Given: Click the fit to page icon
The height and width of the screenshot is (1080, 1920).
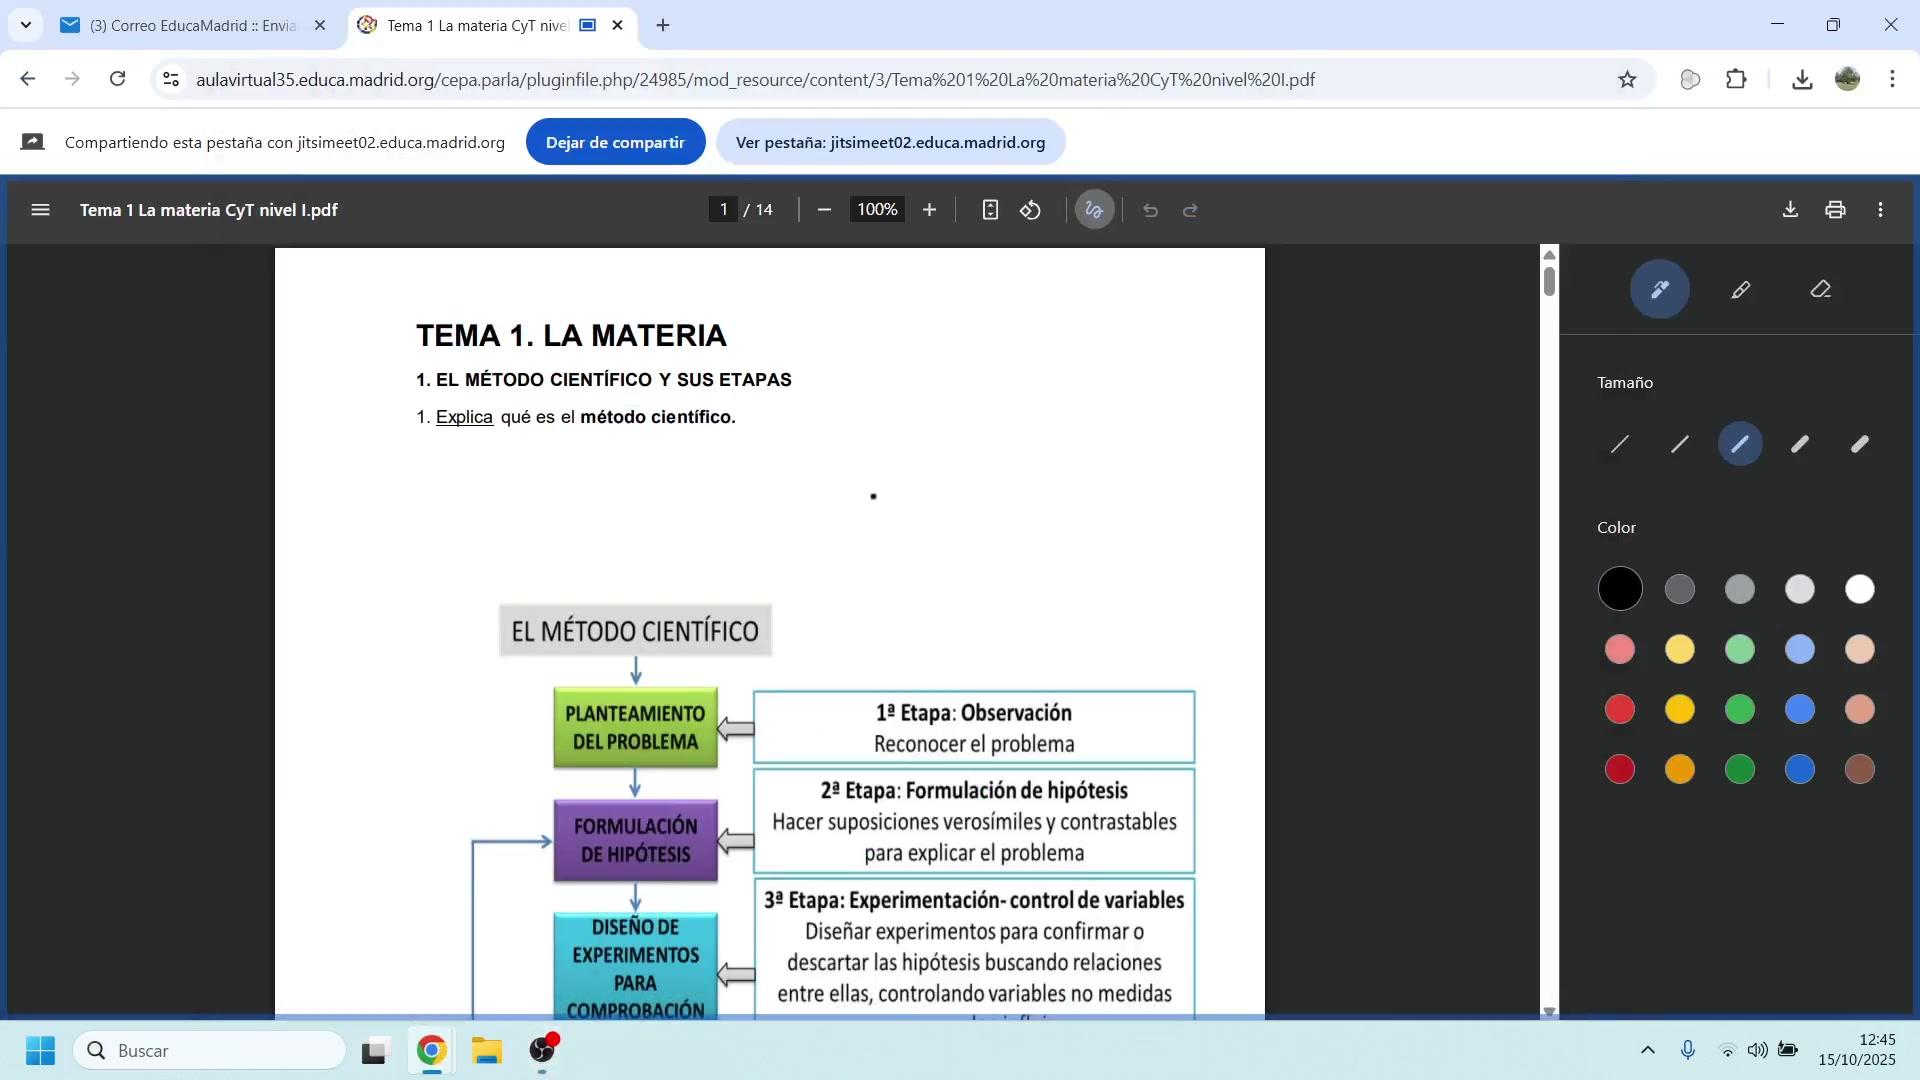Looking at the screenshot, I should (990, 210).
